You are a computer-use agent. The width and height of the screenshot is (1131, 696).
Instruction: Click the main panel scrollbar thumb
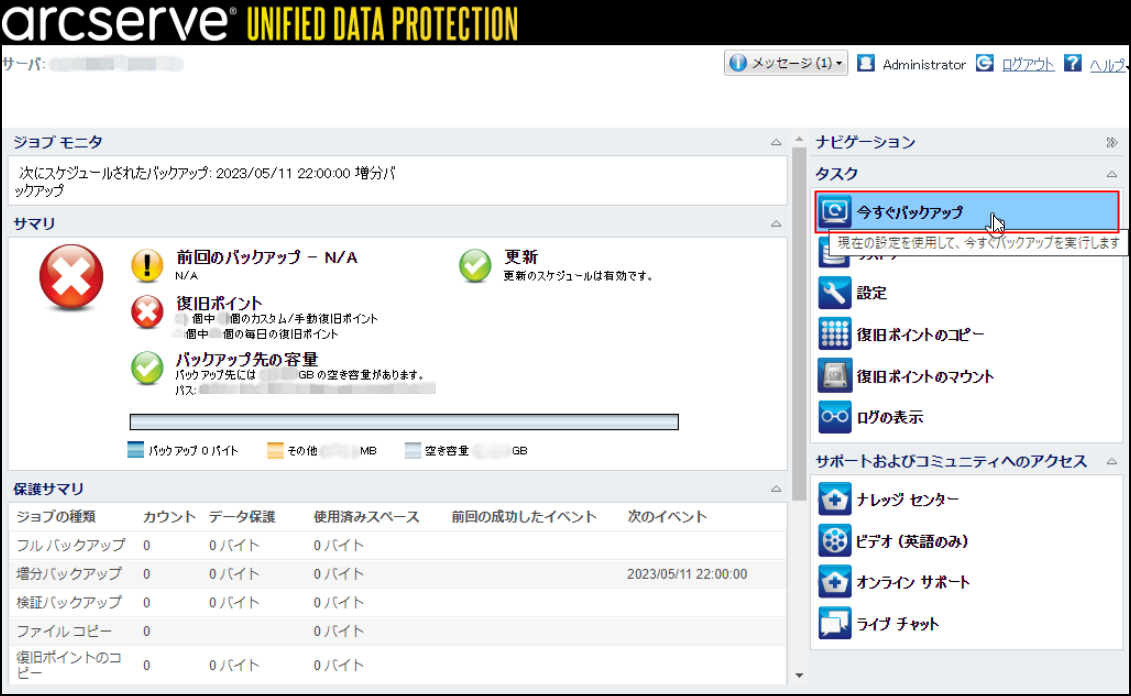point(798,324)
